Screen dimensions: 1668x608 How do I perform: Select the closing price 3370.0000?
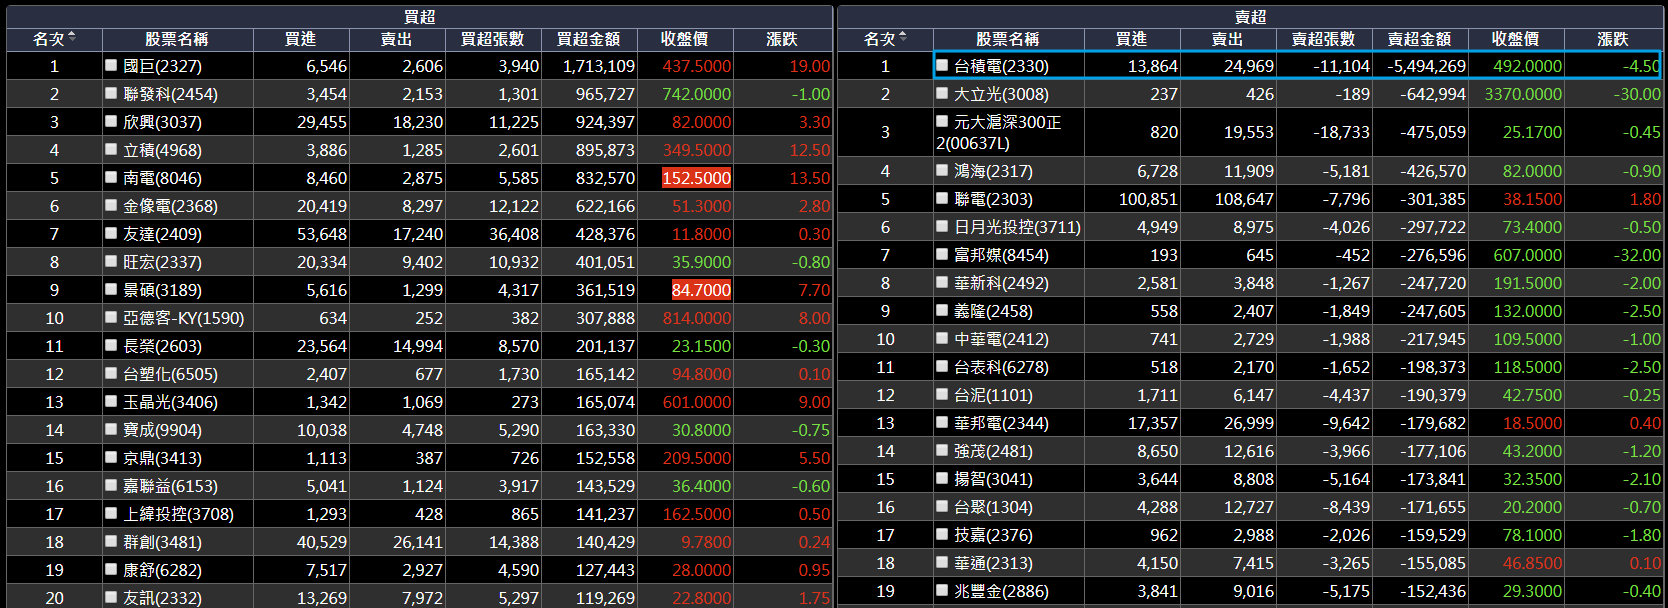[x=1523, y=94]
